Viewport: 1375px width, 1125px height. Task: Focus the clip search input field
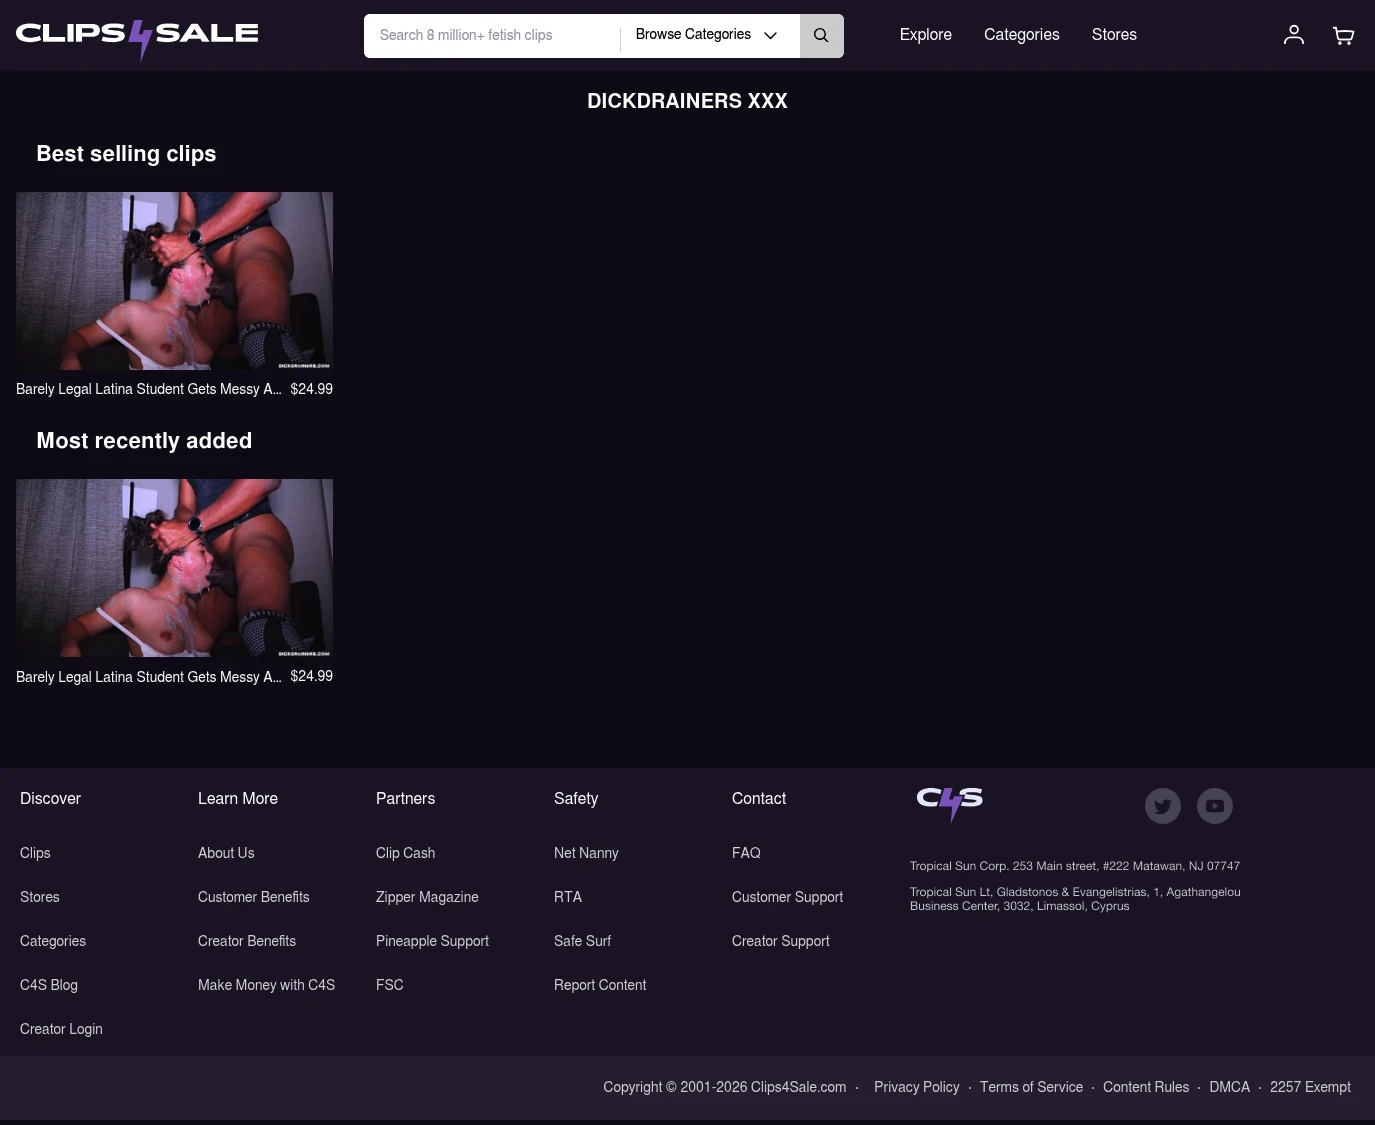tap(492, 36)
